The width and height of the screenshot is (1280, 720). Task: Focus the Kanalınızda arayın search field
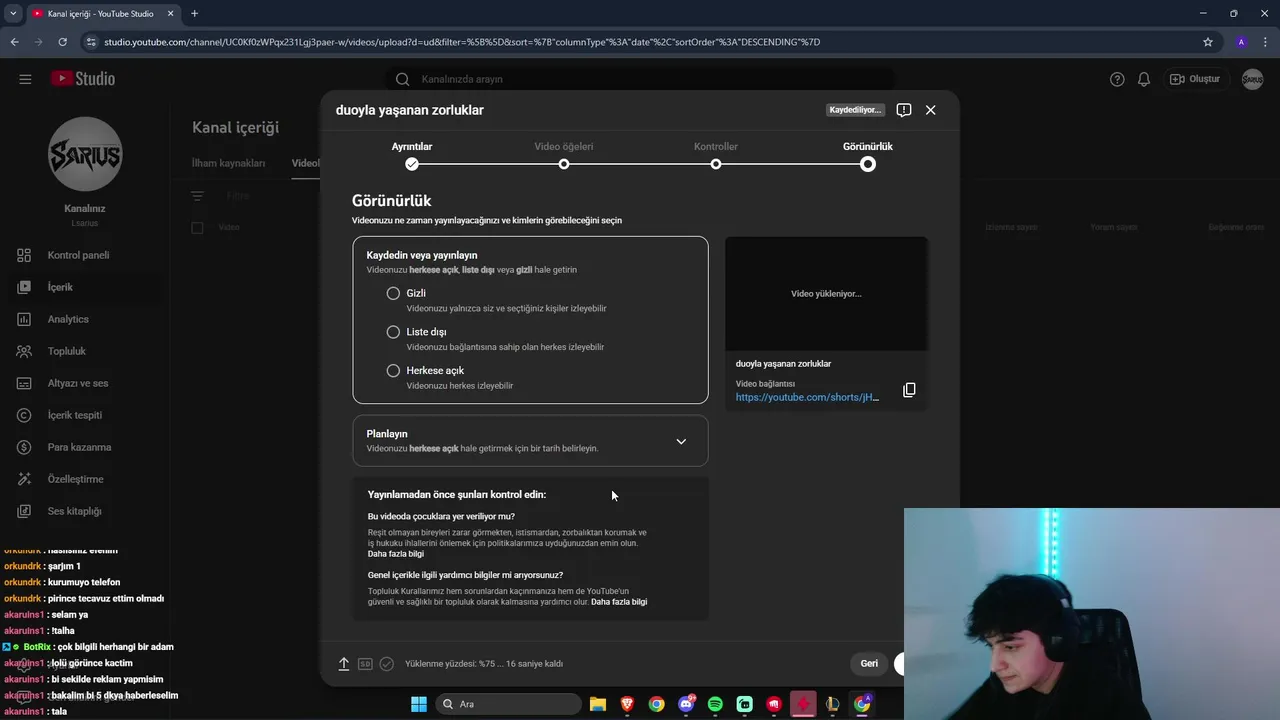pyautogui.click(x=640, y=79)
